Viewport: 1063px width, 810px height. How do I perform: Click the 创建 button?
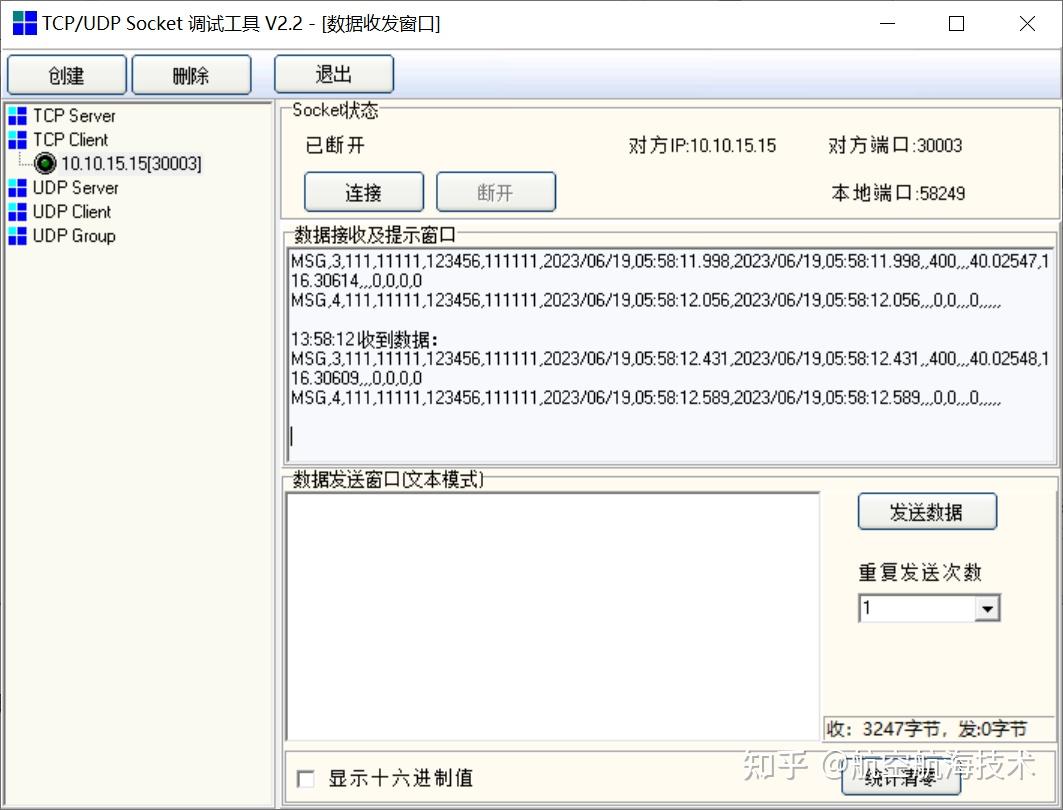click(66, 74)
